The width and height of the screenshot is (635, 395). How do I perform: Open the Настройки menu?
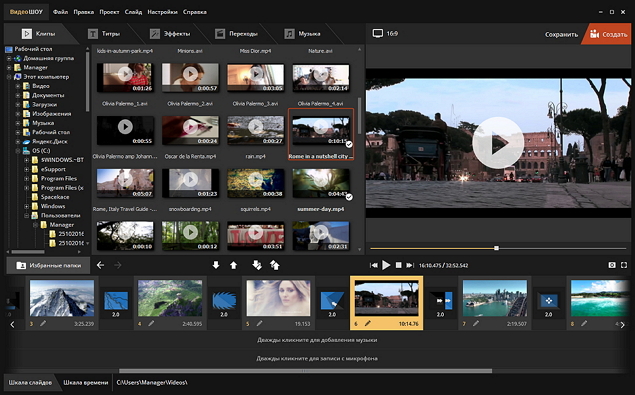pos(162,12)
